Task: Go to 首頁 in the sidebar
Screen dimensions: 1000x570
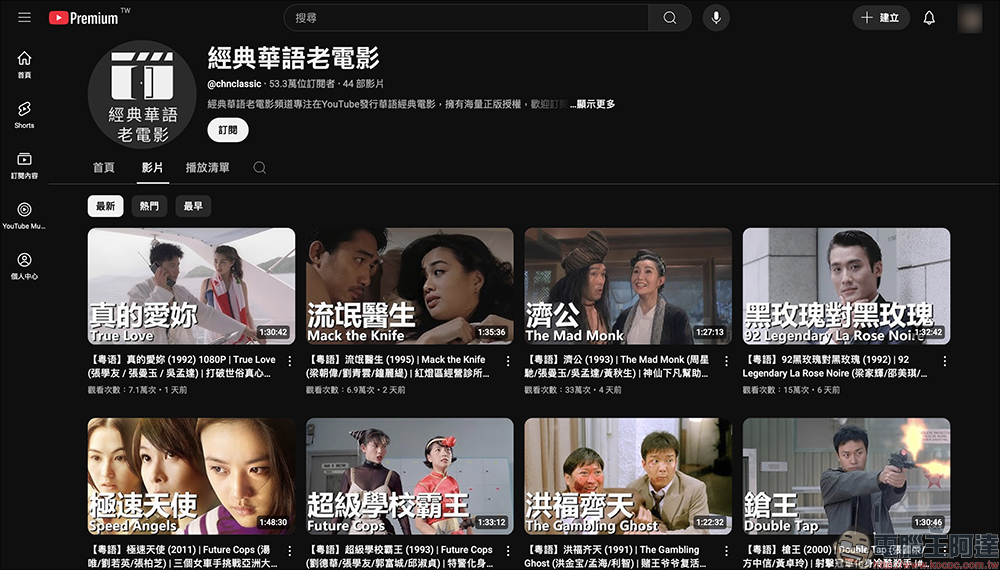Action: (x=24, y=64)
